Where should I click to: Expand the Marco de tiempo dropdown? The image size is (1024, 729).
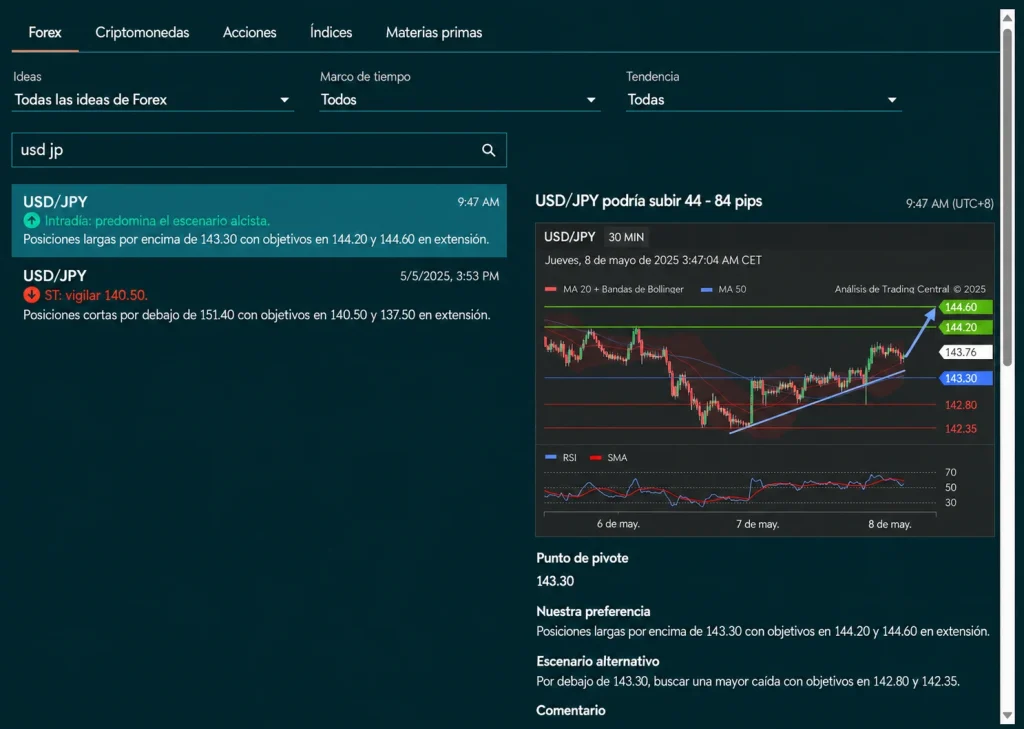click(x=459, y=100)
